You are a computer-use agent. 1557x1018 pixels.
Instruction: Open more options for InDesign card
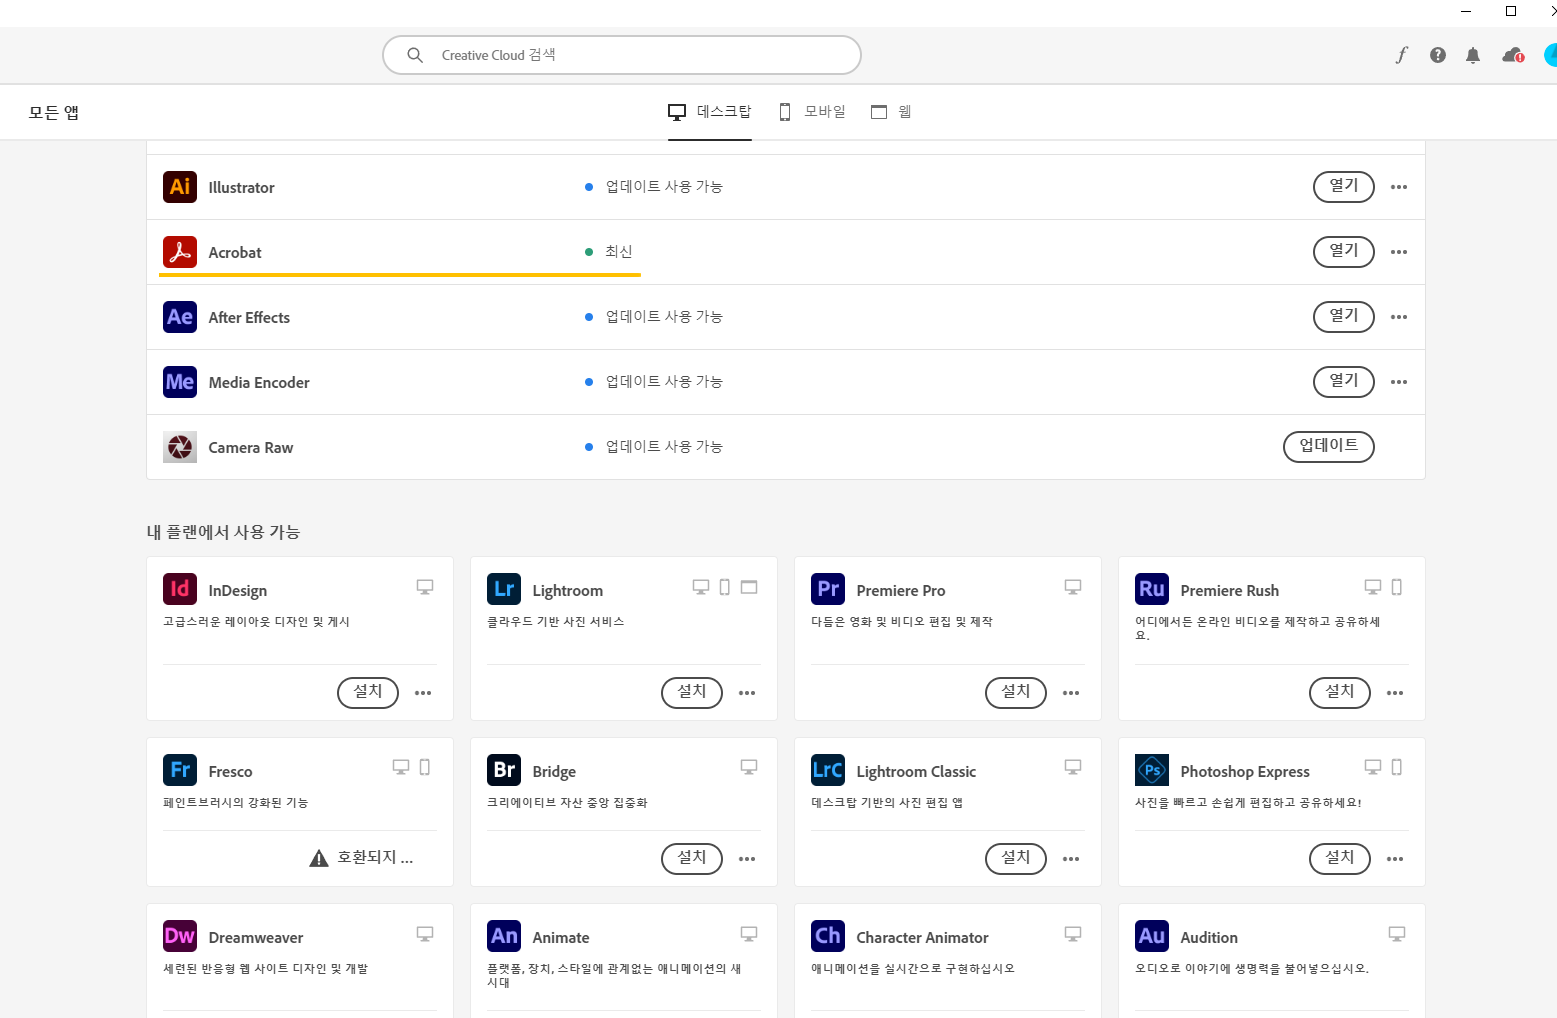[423, 693]
